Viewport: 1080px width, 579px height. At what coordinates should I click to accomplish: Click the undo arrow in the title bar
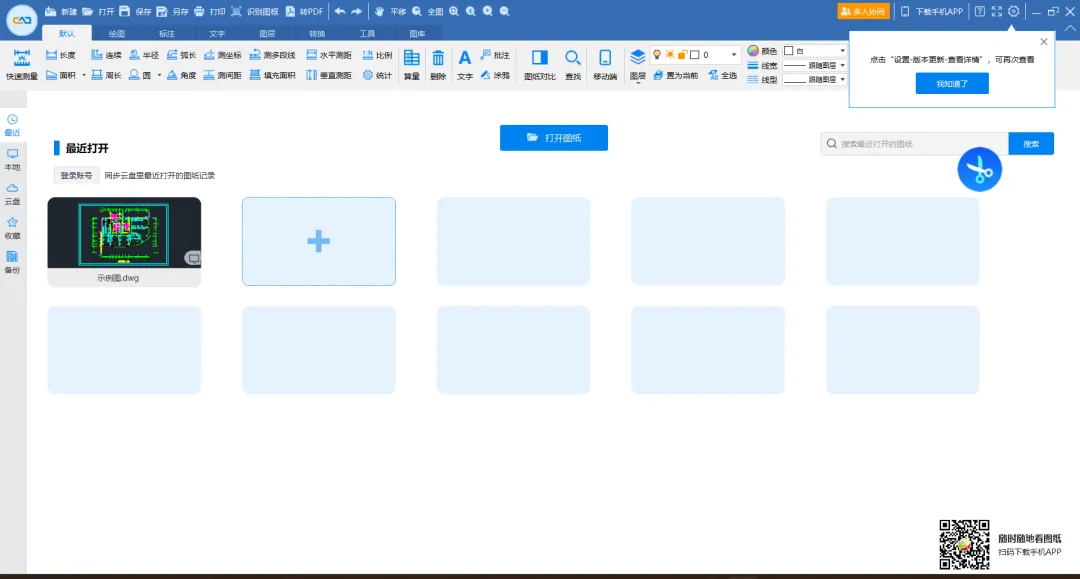tap(340, 12)
